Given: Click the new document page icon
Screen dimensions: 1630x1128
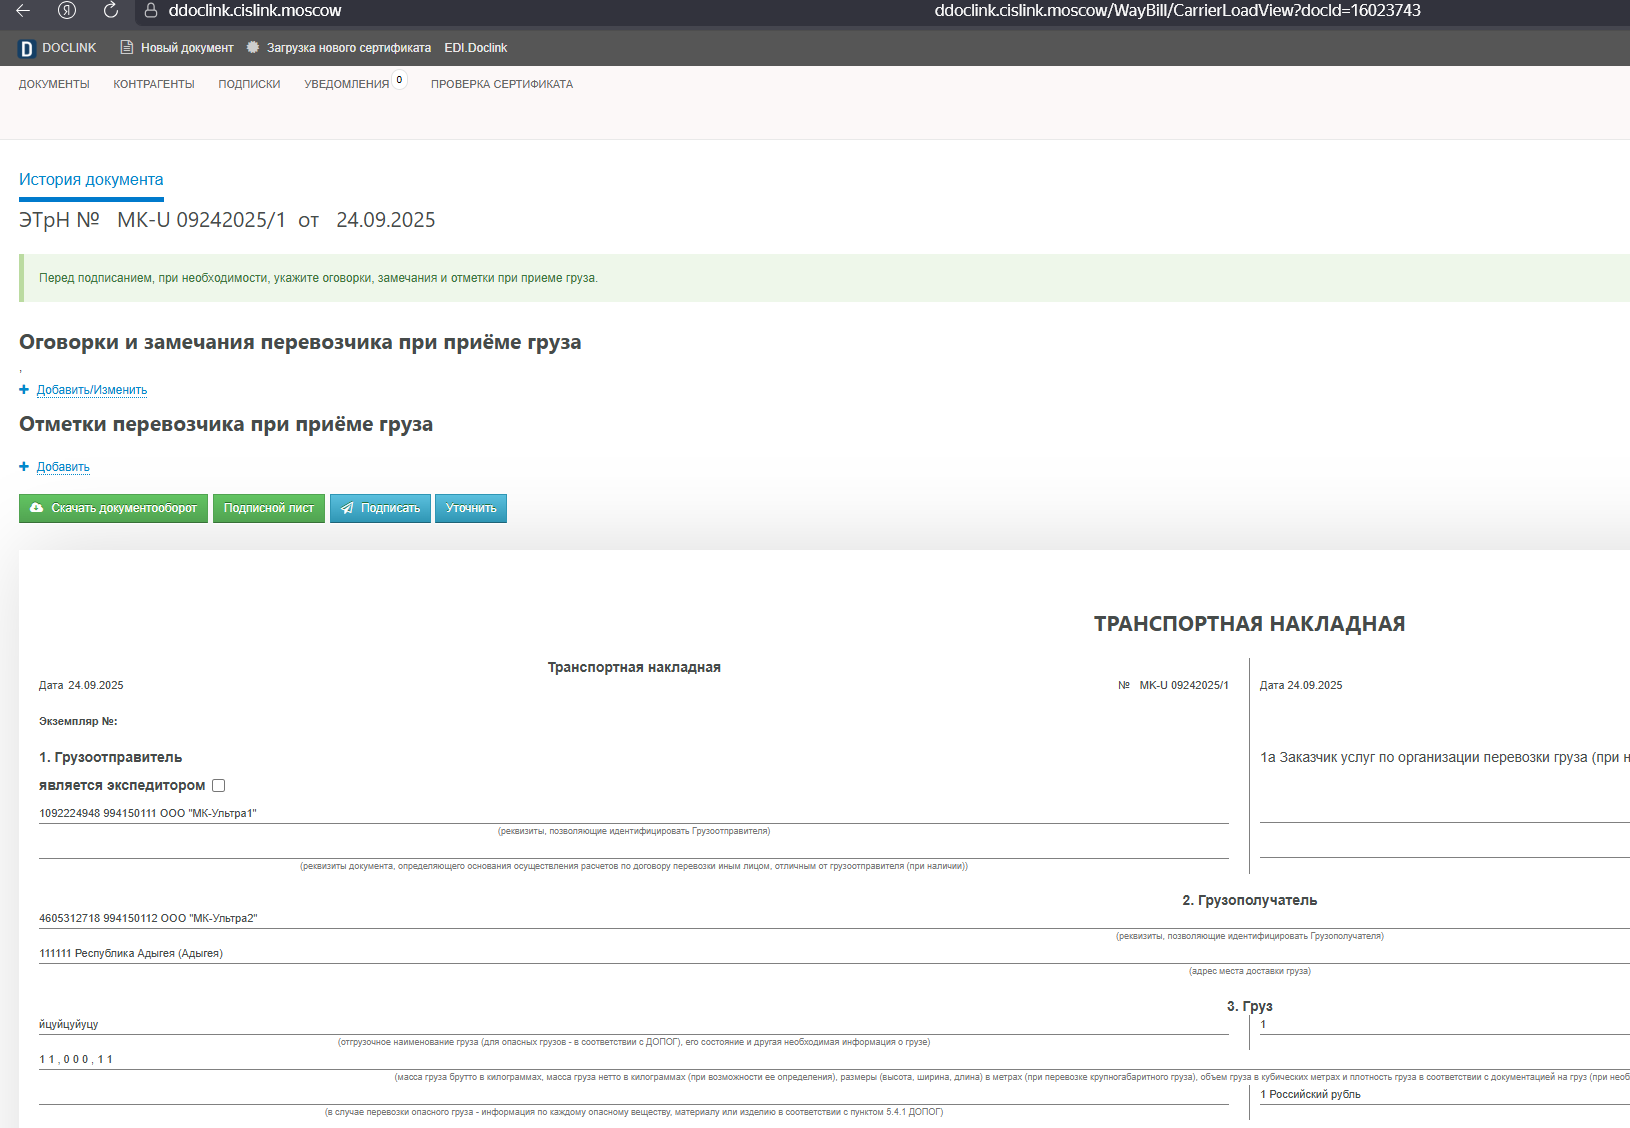Looking at the screenshot, I should (127, 47).
